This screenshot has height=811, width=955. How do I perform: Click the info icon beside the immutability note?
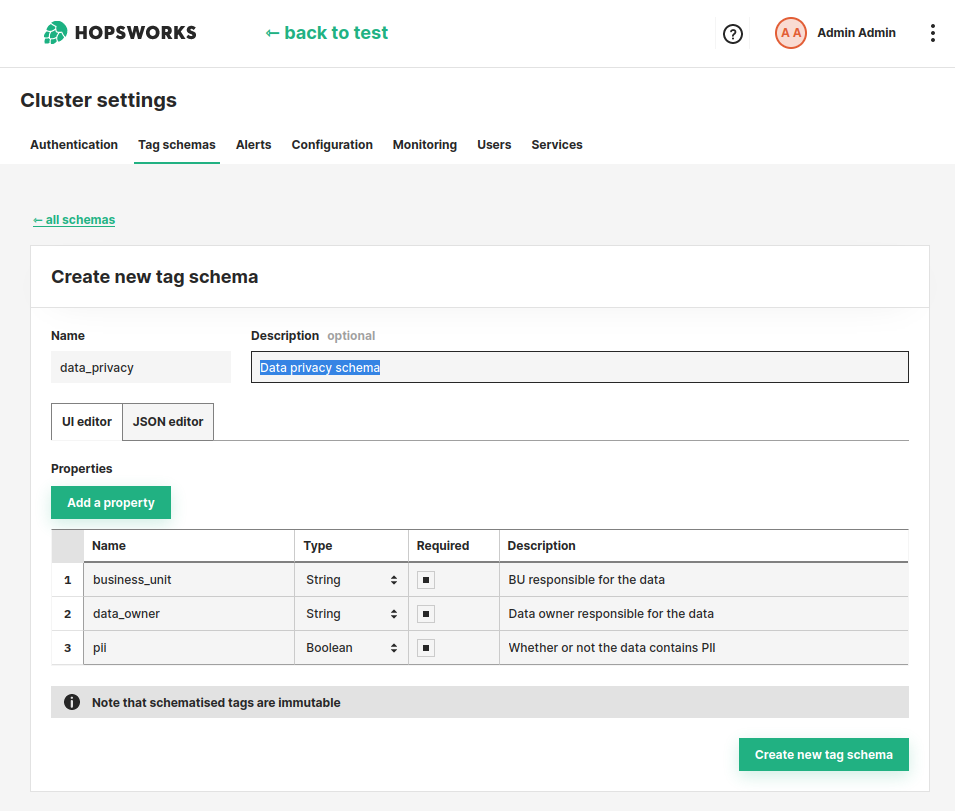(x=71, y=702)
